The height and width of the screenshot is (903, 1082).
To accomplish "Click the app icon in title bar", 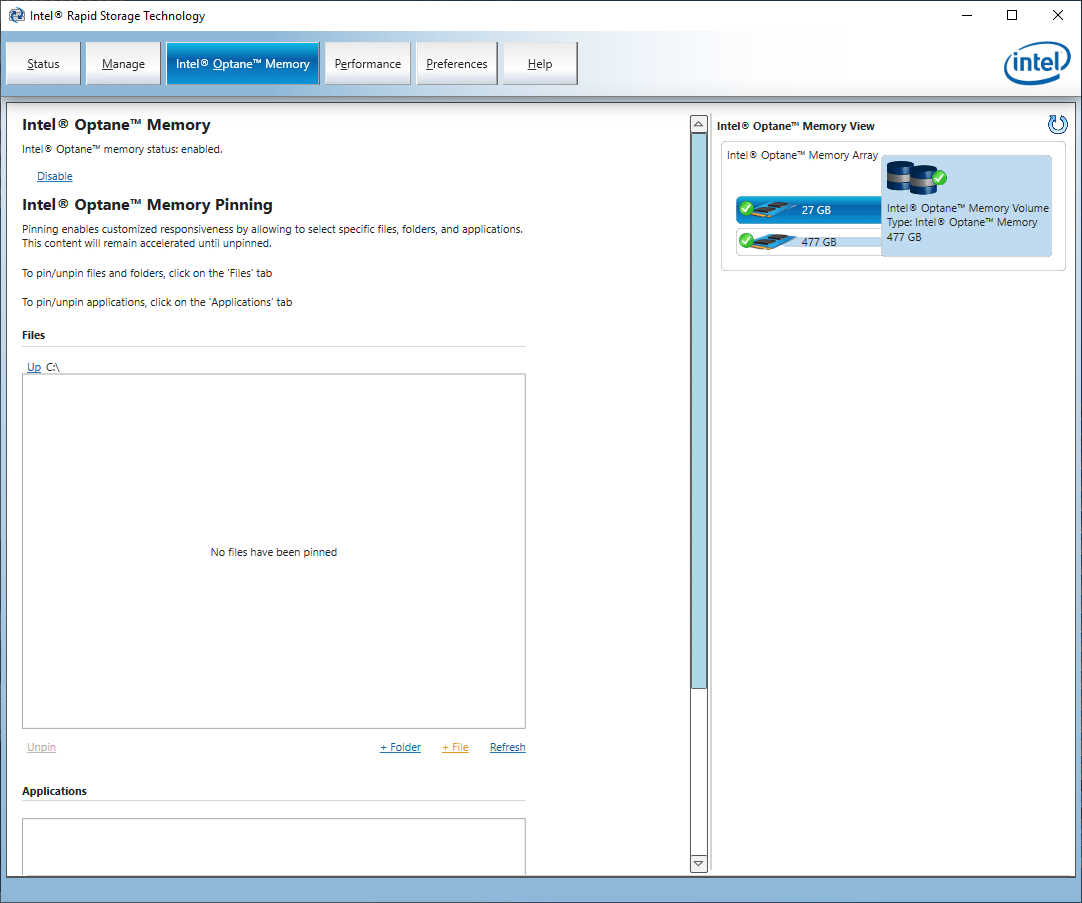I will point(17,15).
